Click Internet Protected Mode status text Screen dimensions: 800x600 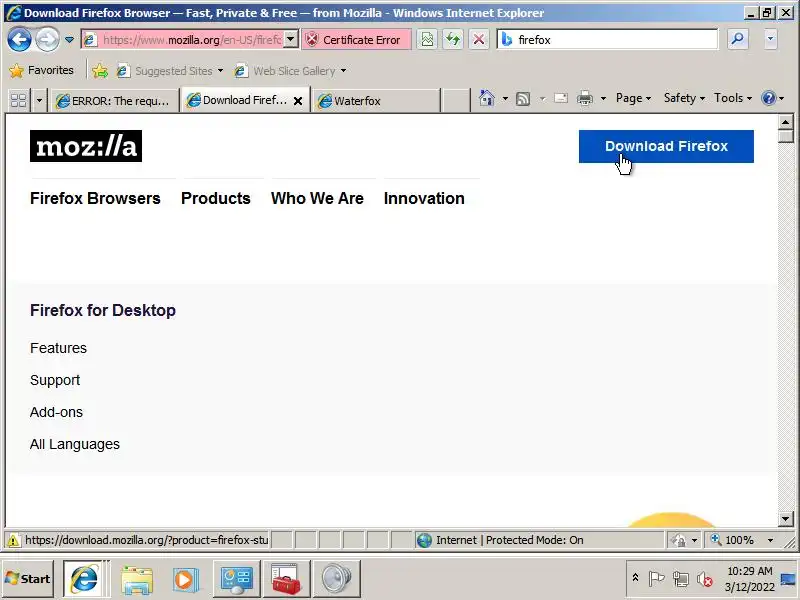pos(509,540)
